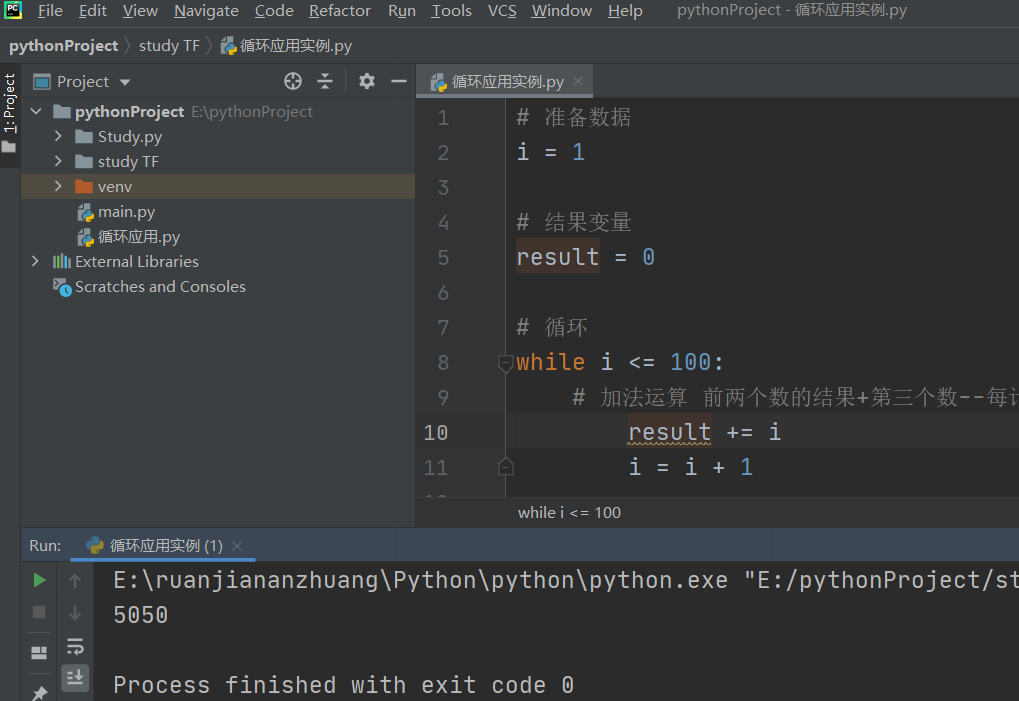Click pythonProject breadcrumb in navigation bar
This screenshot has height=701, width=1019.
point(64,45)
